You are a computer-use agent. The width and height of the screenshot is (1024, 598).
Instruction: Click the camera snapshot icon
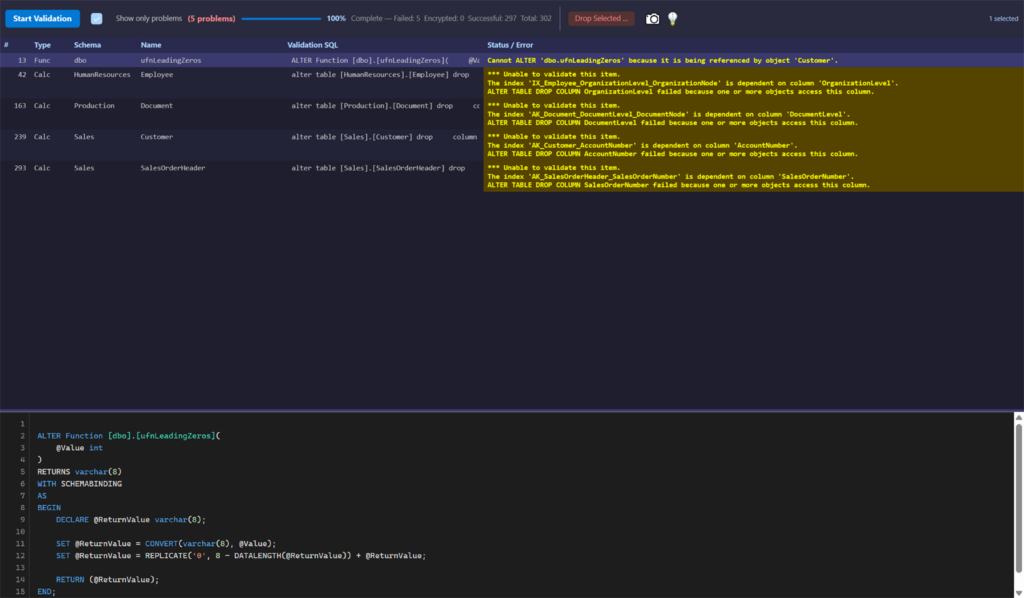click(652, 19)
